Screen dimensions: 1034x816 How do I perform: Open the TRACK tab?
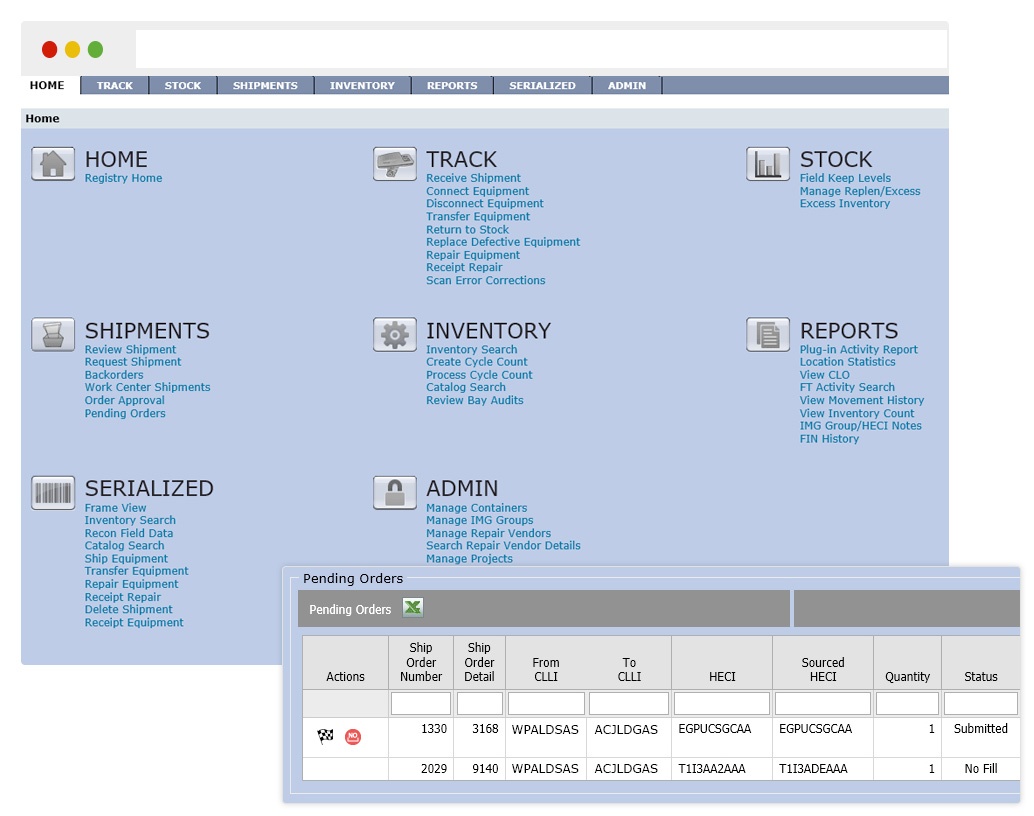point(115,85)
